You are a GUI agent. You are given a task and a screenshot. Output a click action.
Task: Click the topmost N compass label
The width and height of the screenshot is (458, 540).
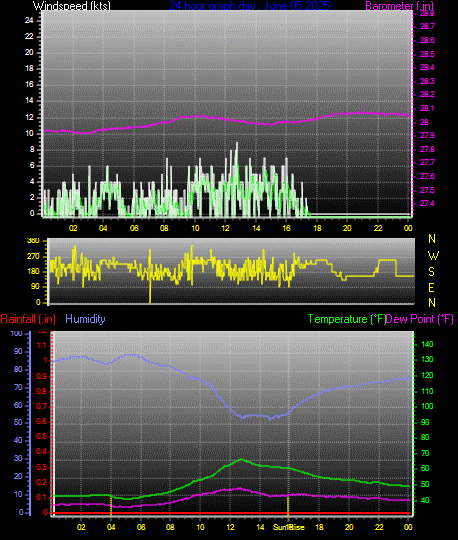click(432, 238)
